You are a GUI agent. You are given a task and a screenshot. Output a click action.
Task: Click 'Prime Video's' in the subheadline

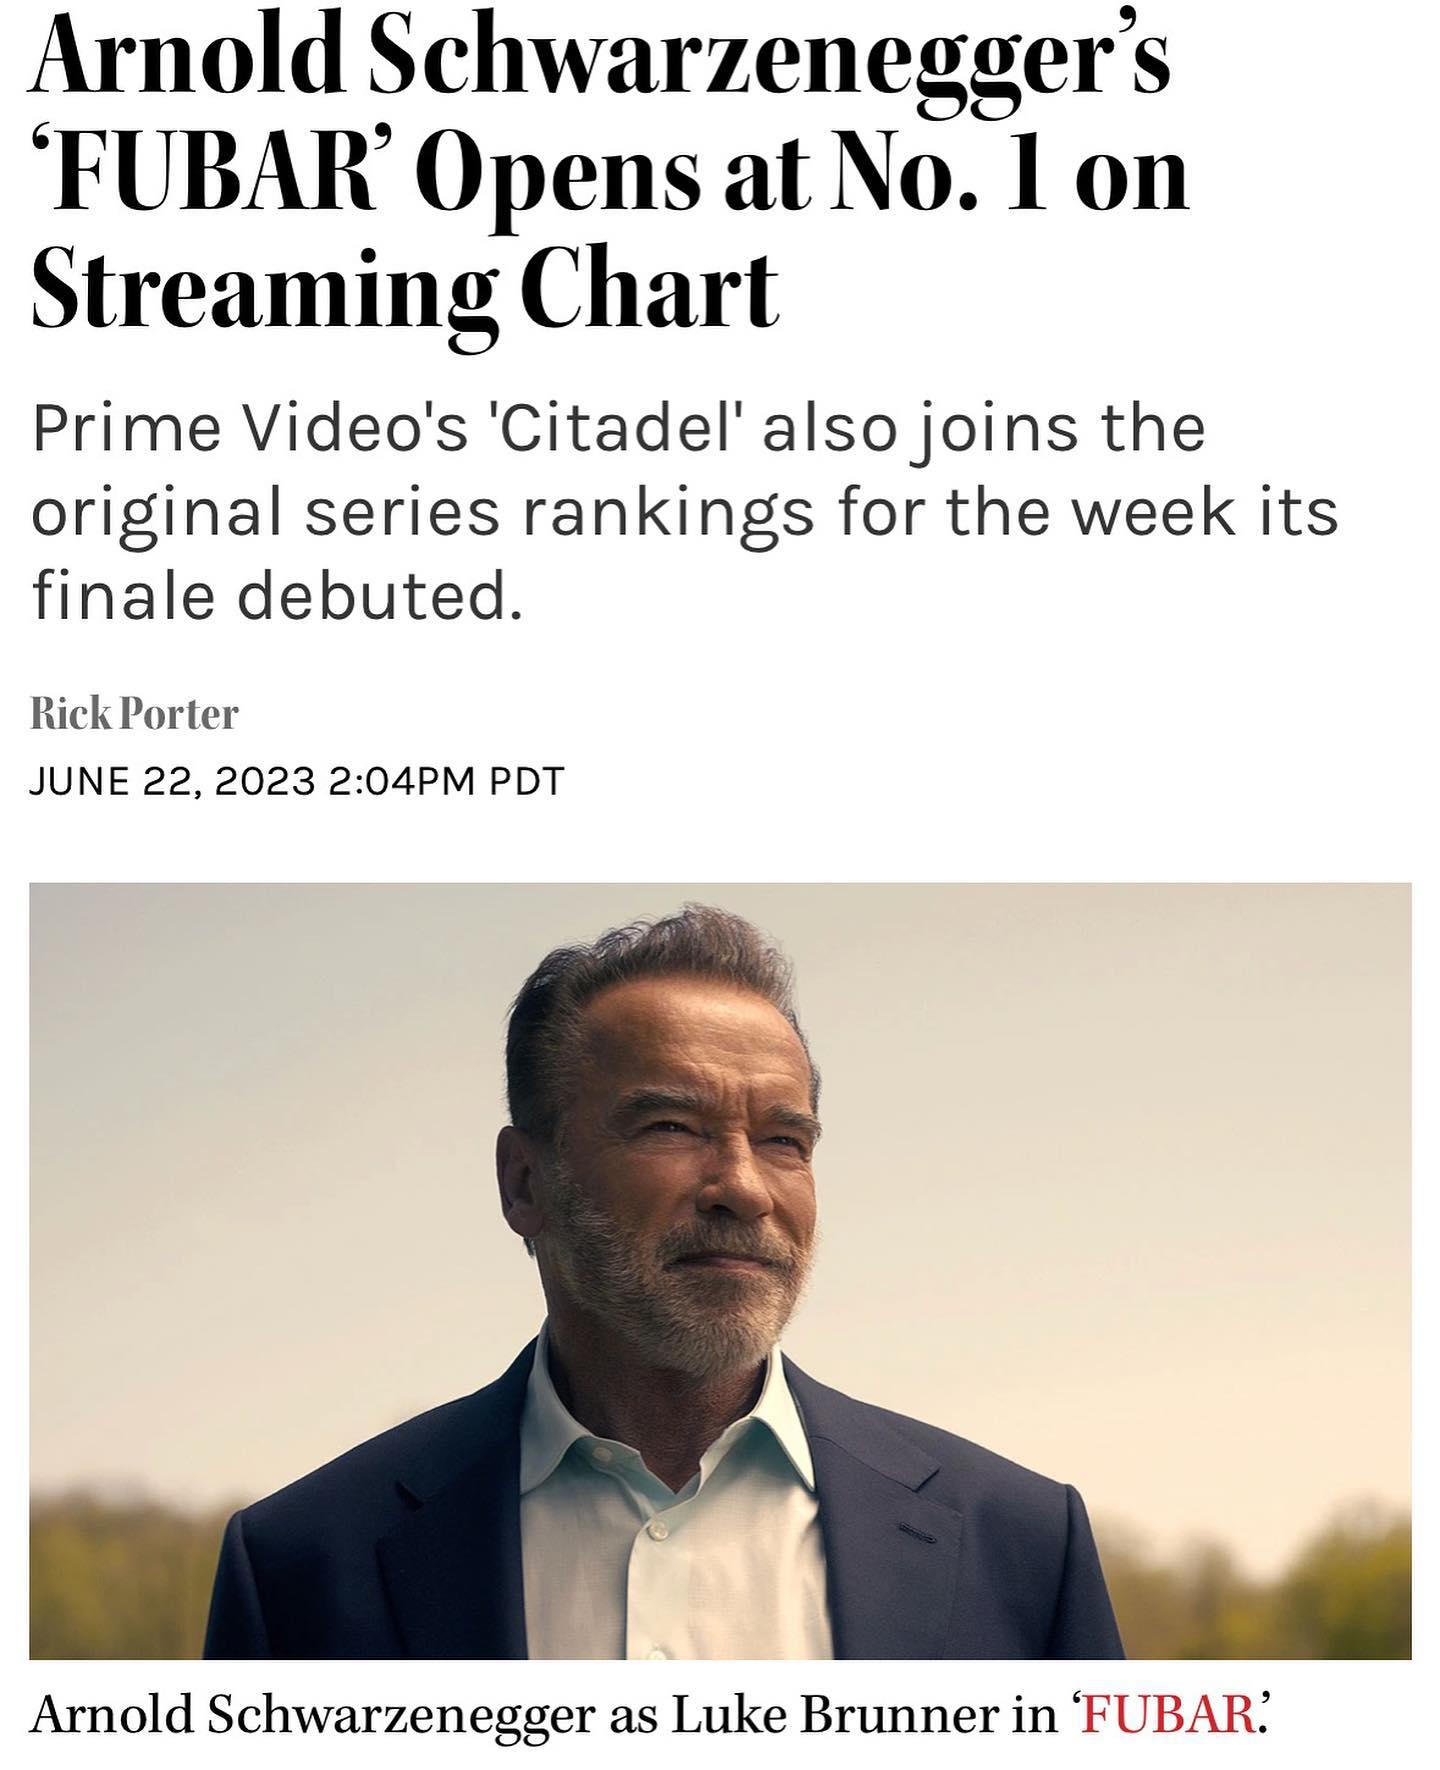250,428
